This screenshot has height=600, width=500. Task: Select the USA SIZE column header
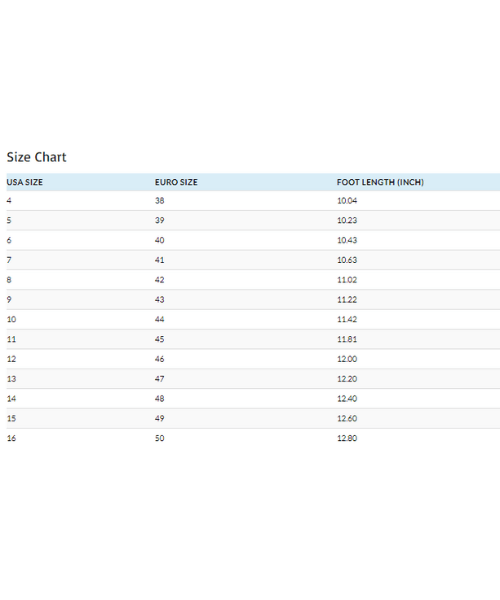pyautogui.click(x=24, y=182)
